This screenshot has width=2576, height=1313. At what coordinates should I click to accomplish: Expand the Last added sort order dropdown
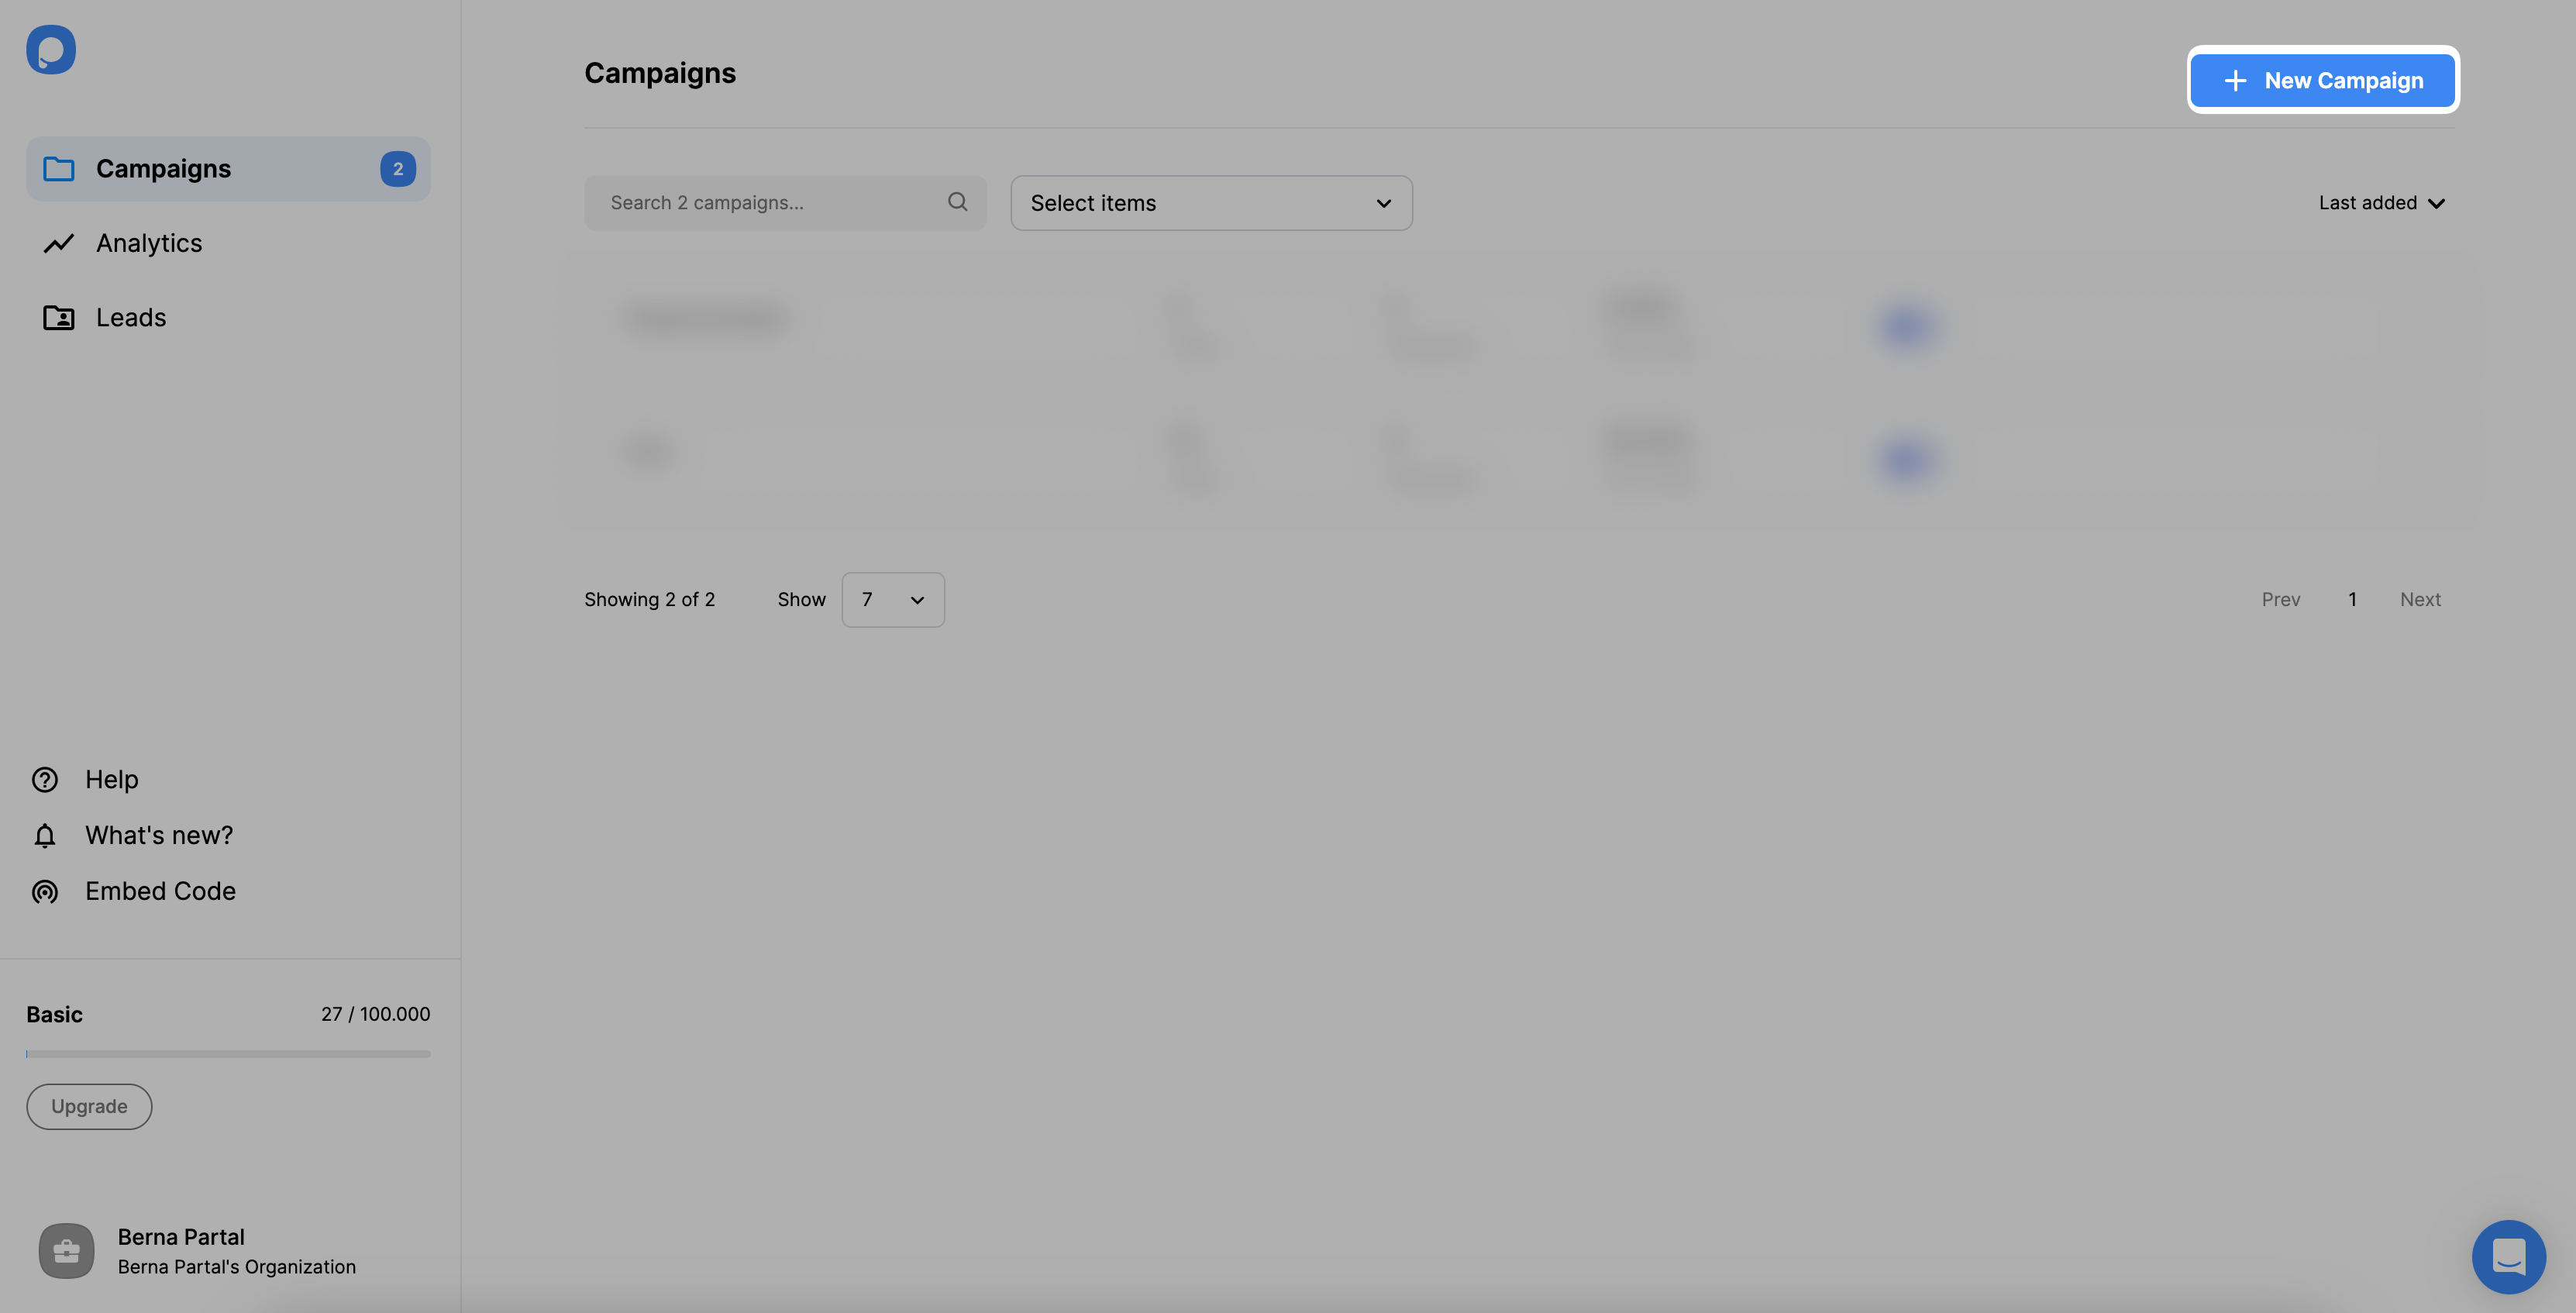click(x=2381, y=202)
